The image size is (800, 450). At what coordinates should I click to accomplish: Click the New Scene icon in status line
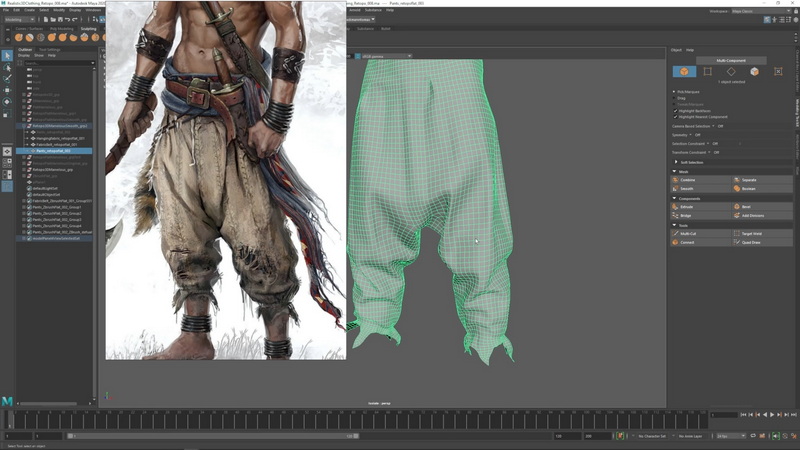click(x=45, y=19)
